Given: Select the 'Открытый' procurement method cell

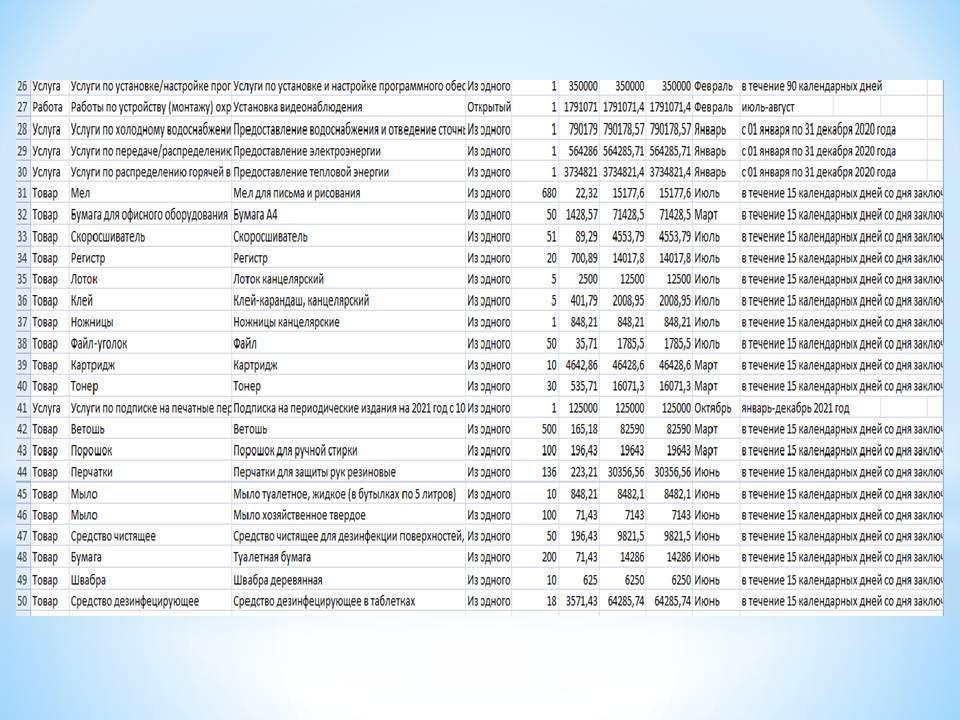Looking at the screenshot, I should pyautogui.click(x=489, y=107).
